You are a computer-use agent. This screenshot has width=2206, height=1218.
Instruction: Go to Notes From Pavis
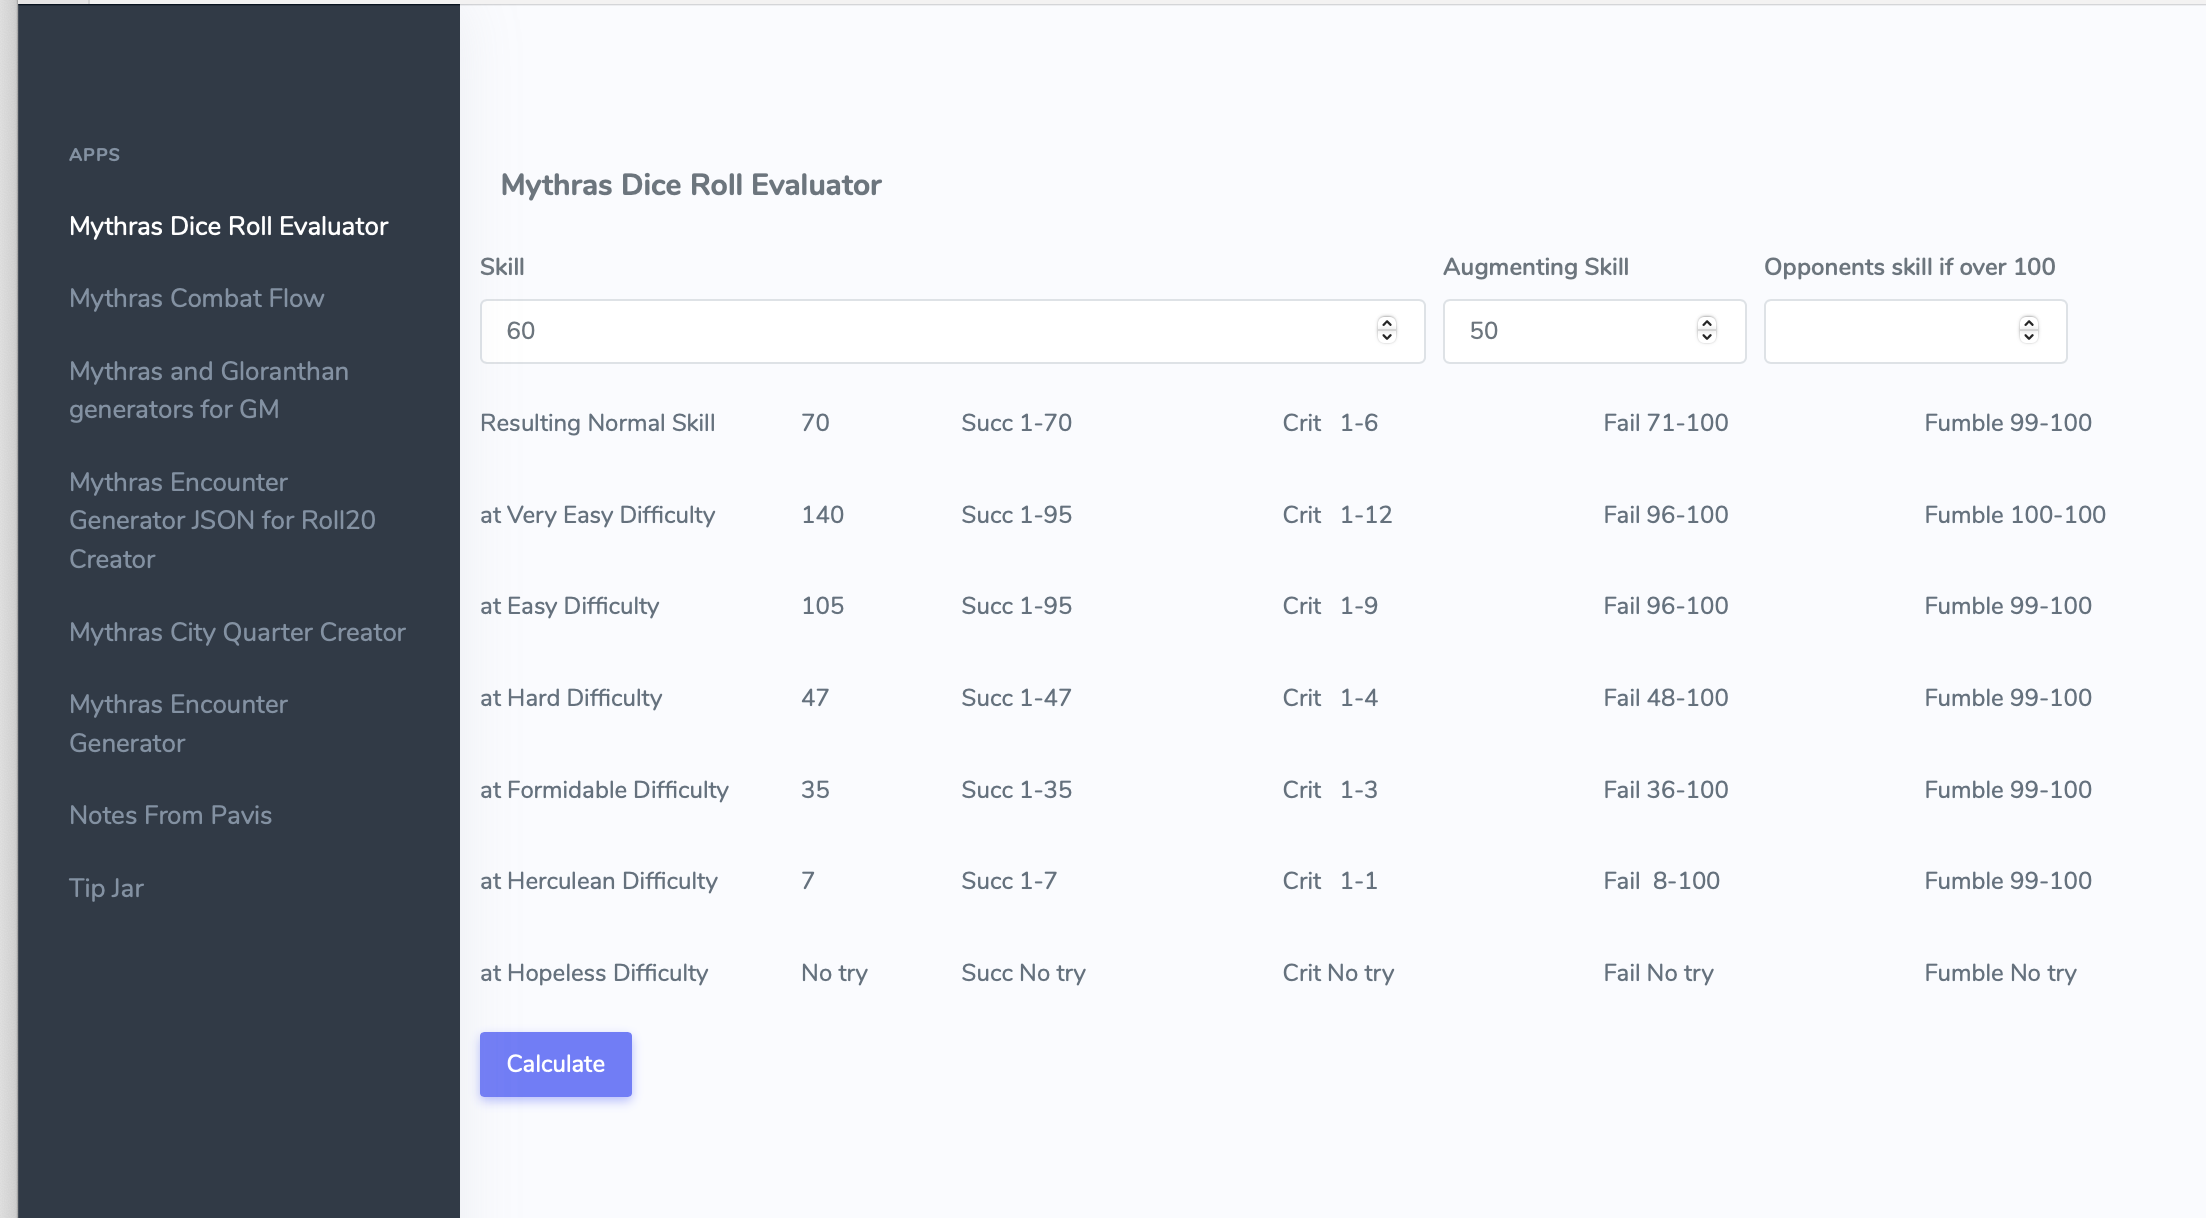(170, 815)
